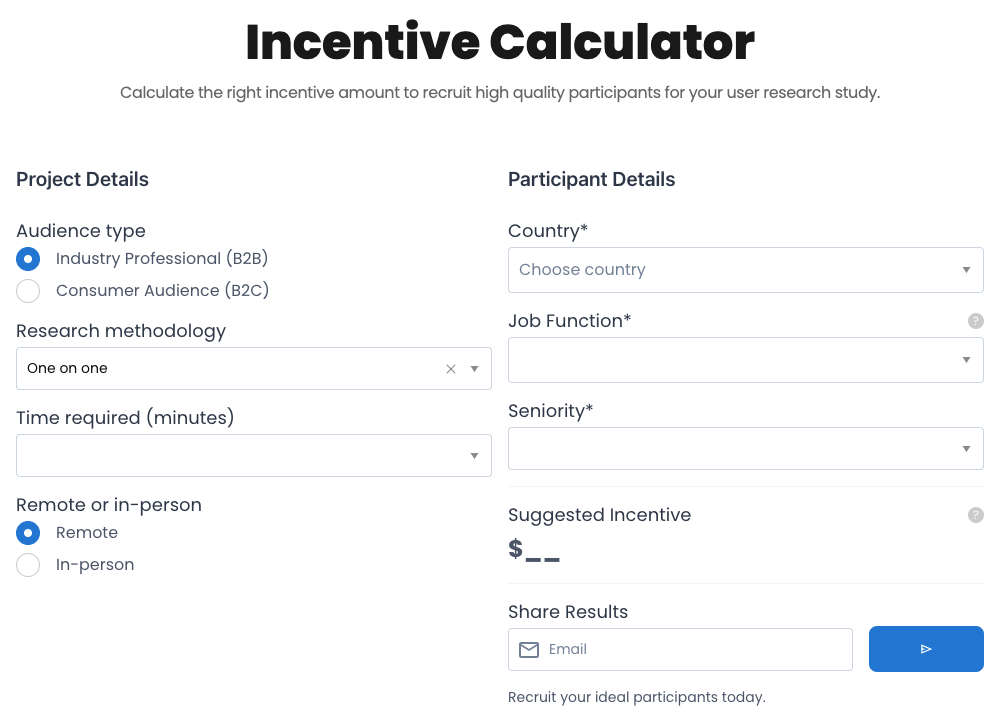Click "Recruit your ideal participants today" text
Viewport: 1000px width, 721px height.
click(637, 697)
